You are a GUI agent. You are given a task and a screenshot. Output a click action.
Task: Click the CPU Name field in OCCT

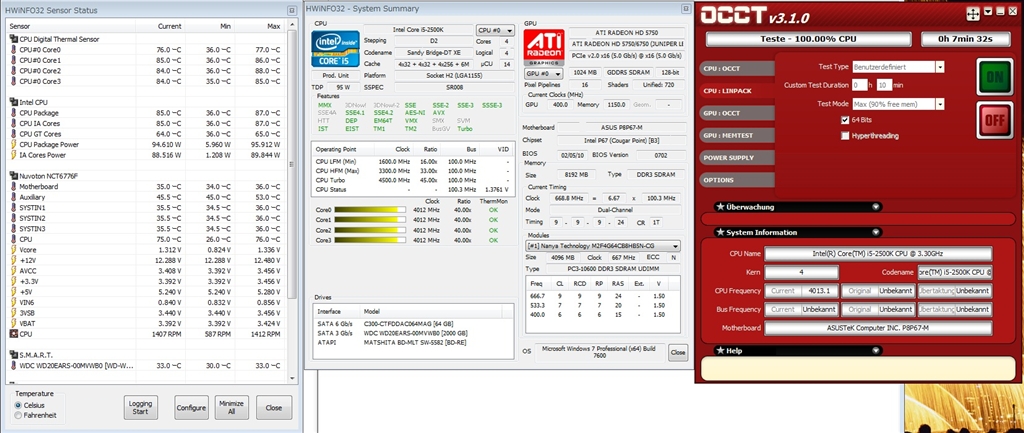(x=878, y=254)
